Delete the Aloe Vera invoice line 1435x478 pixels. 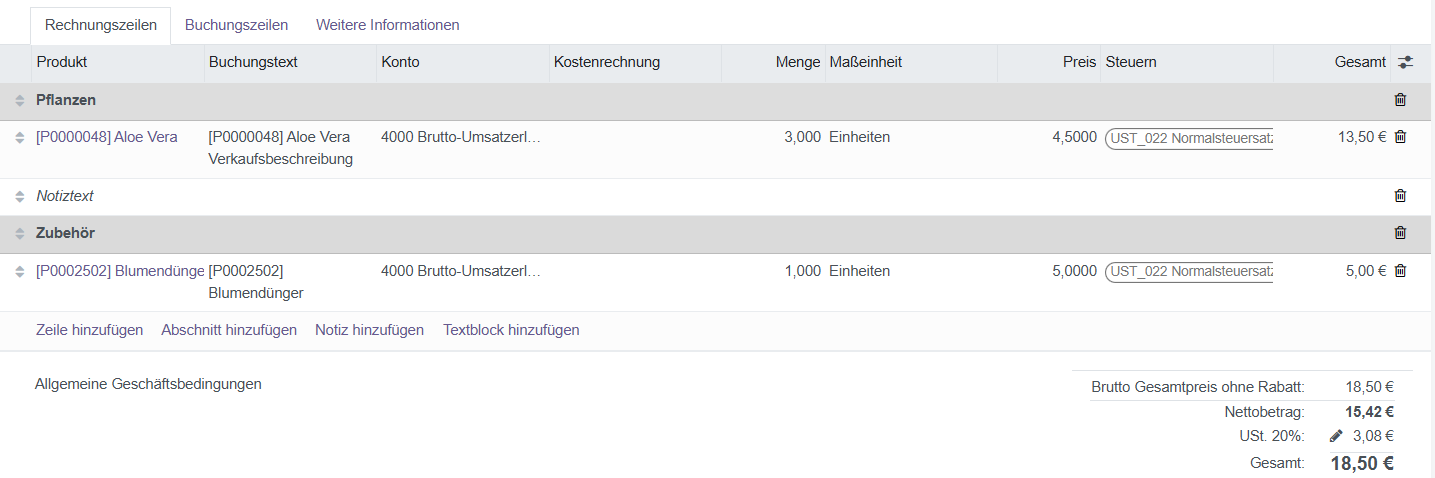pyautogui.click(x=1400, y=137)
